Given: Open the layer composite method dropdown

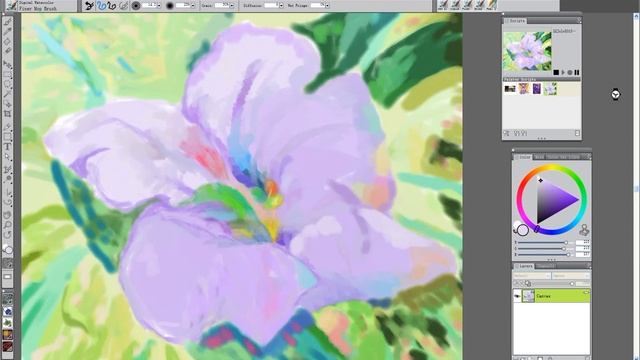Looking at the screenshot, I should coord(532,276).
